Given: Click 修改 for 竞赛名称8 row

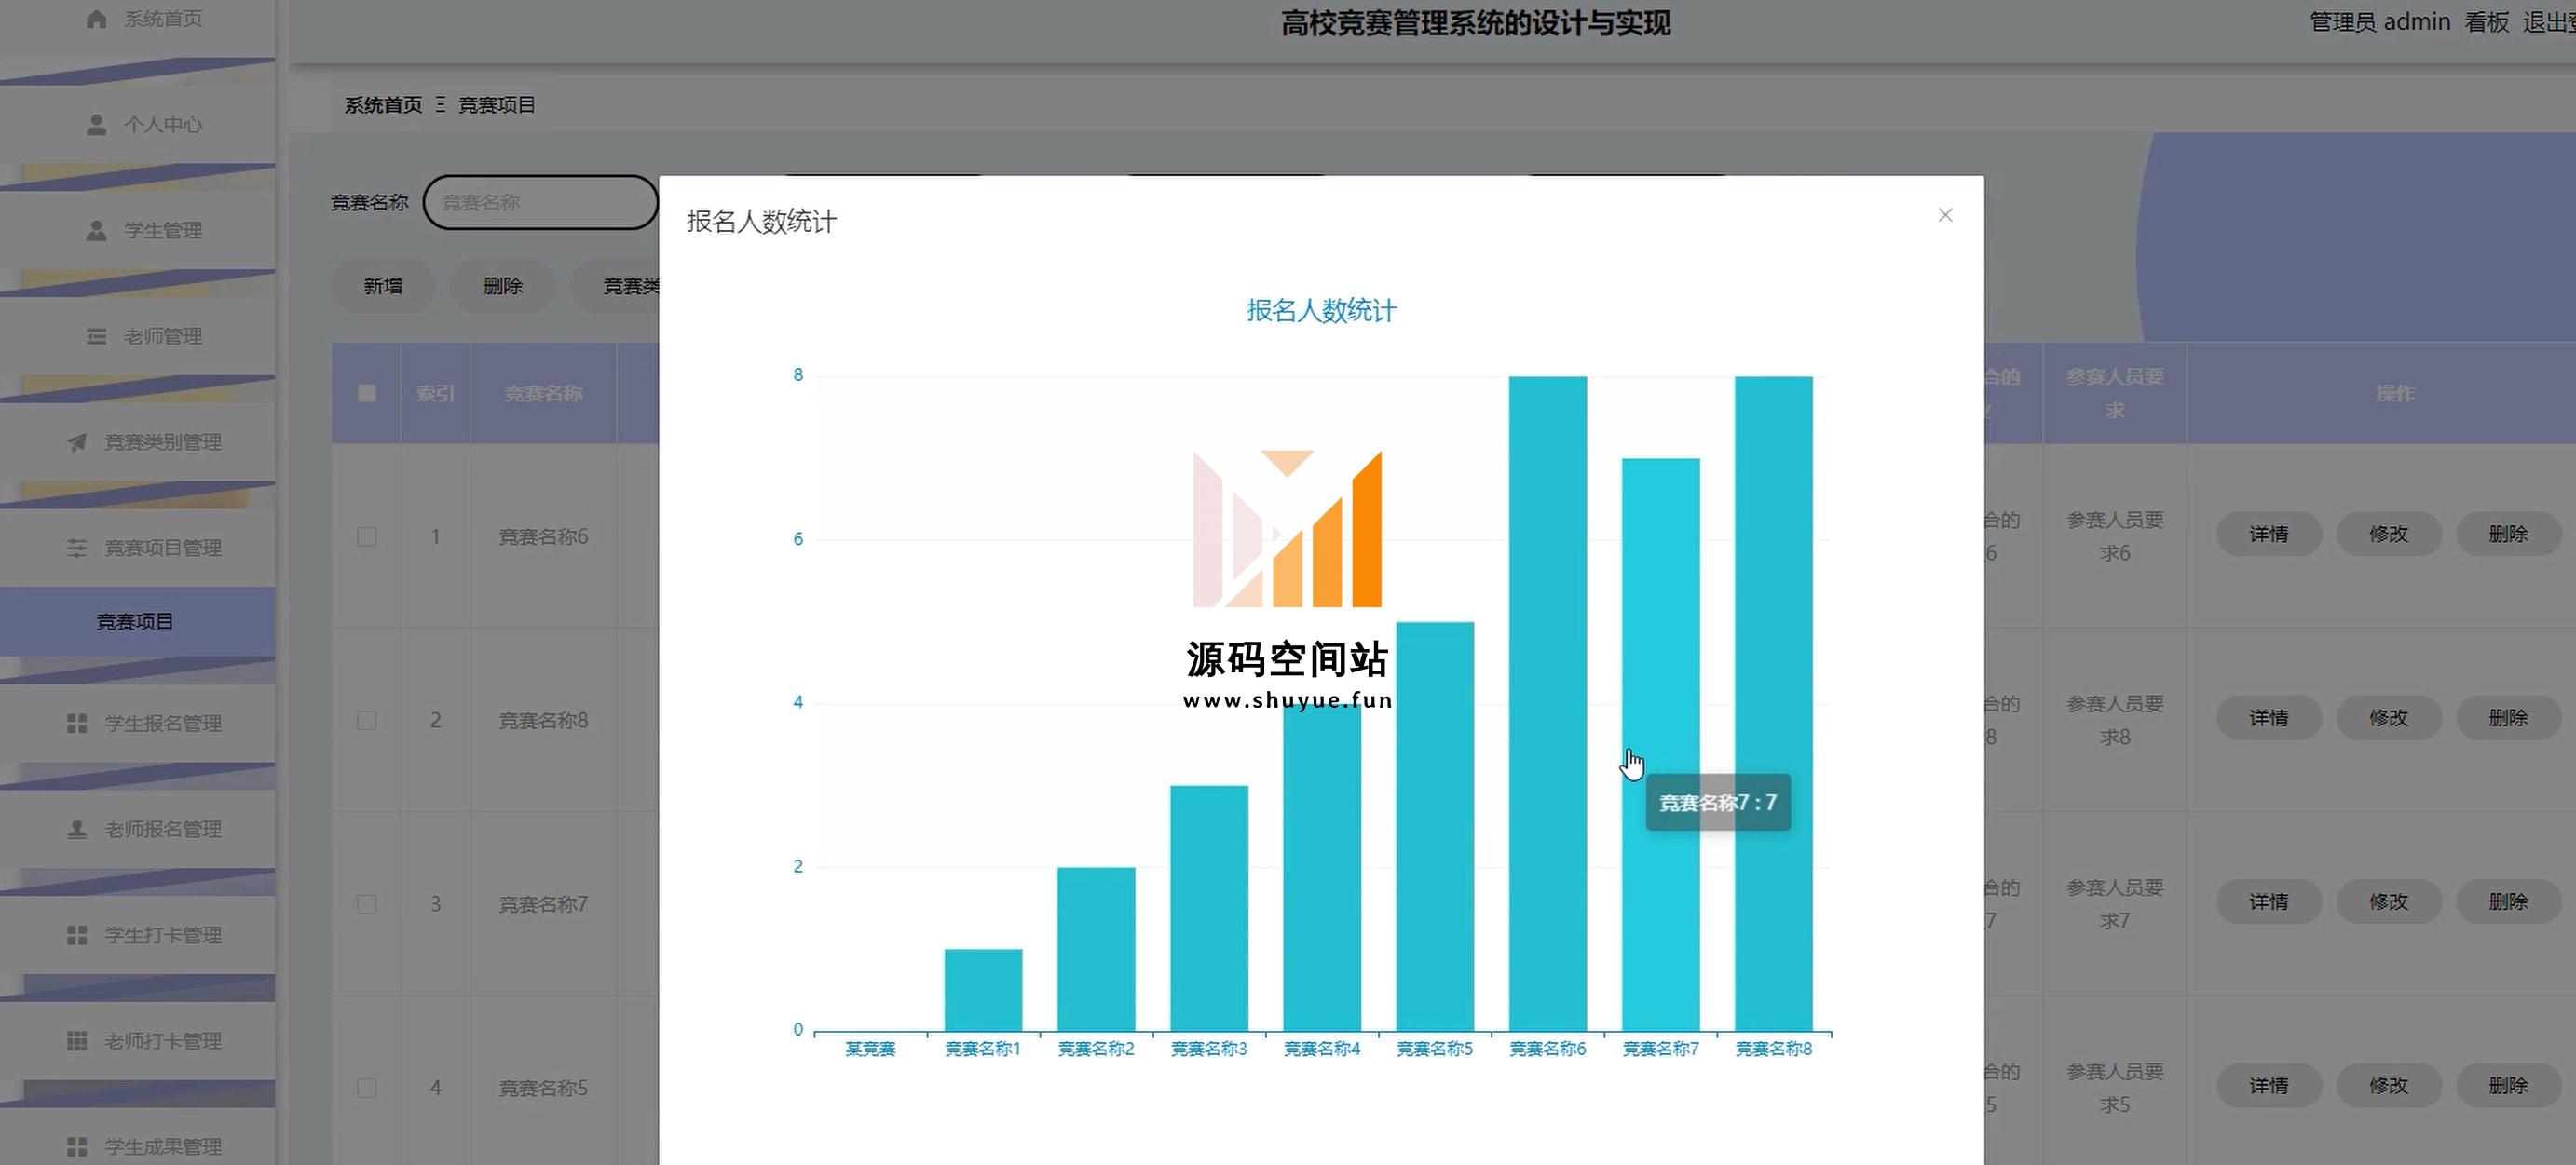Looking at the screenshot, I should tap(2389, 719).
